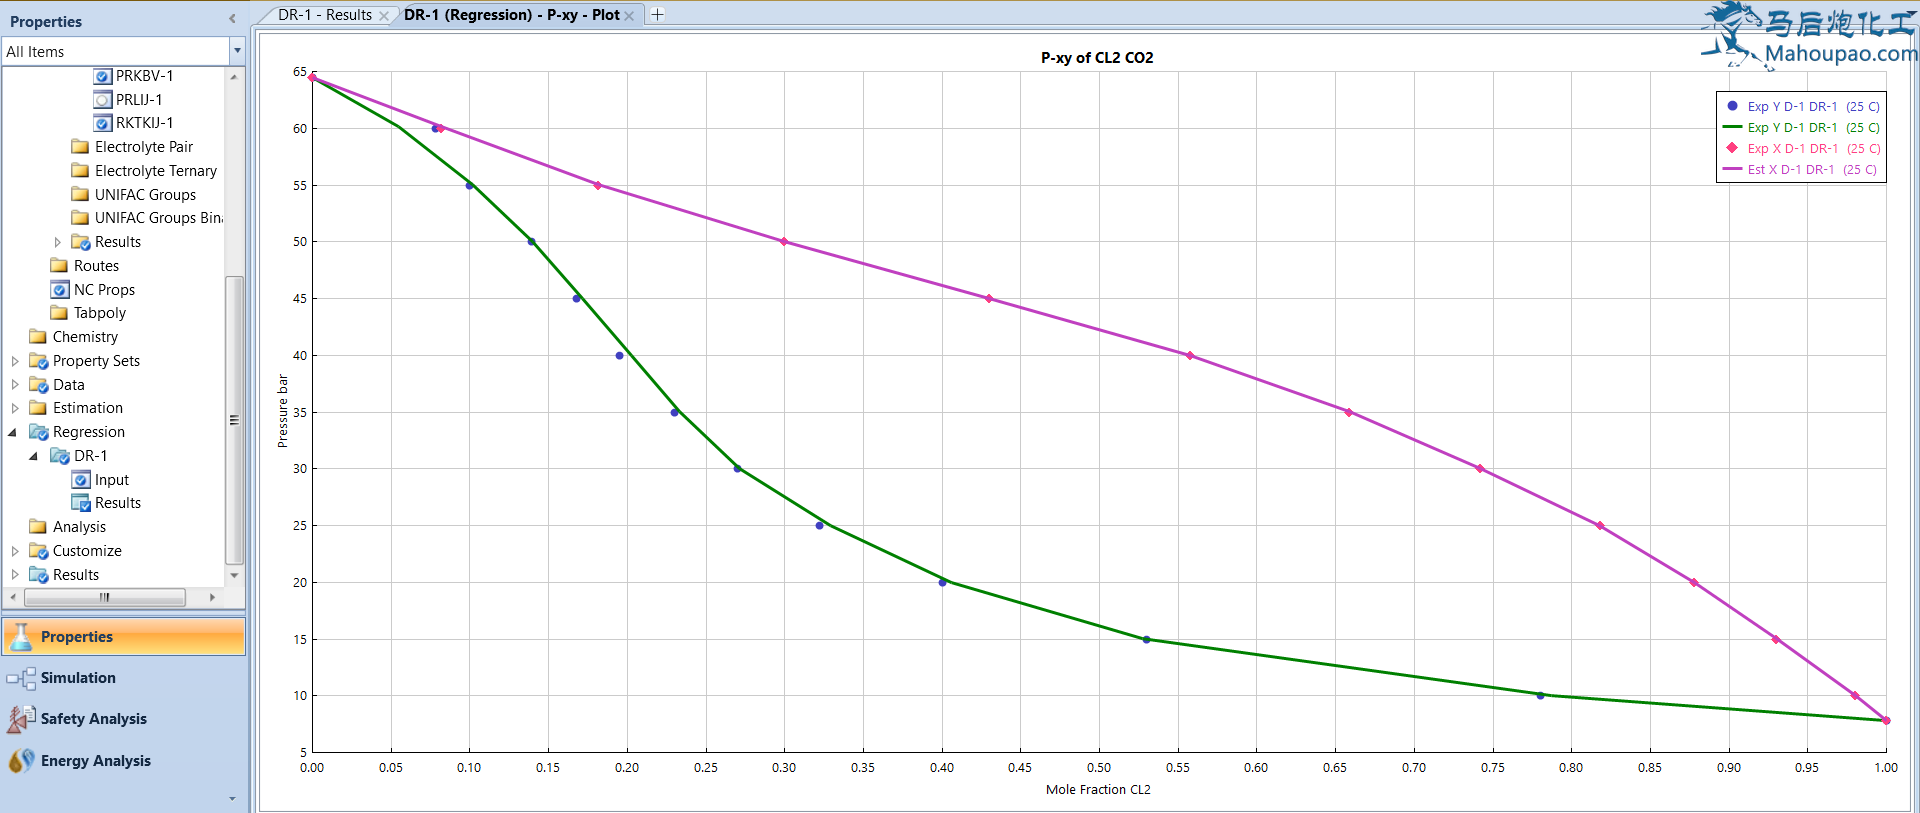1920x813 pixels.
Task: Click the DR-1 regression case icon
Action: point(60,456)
